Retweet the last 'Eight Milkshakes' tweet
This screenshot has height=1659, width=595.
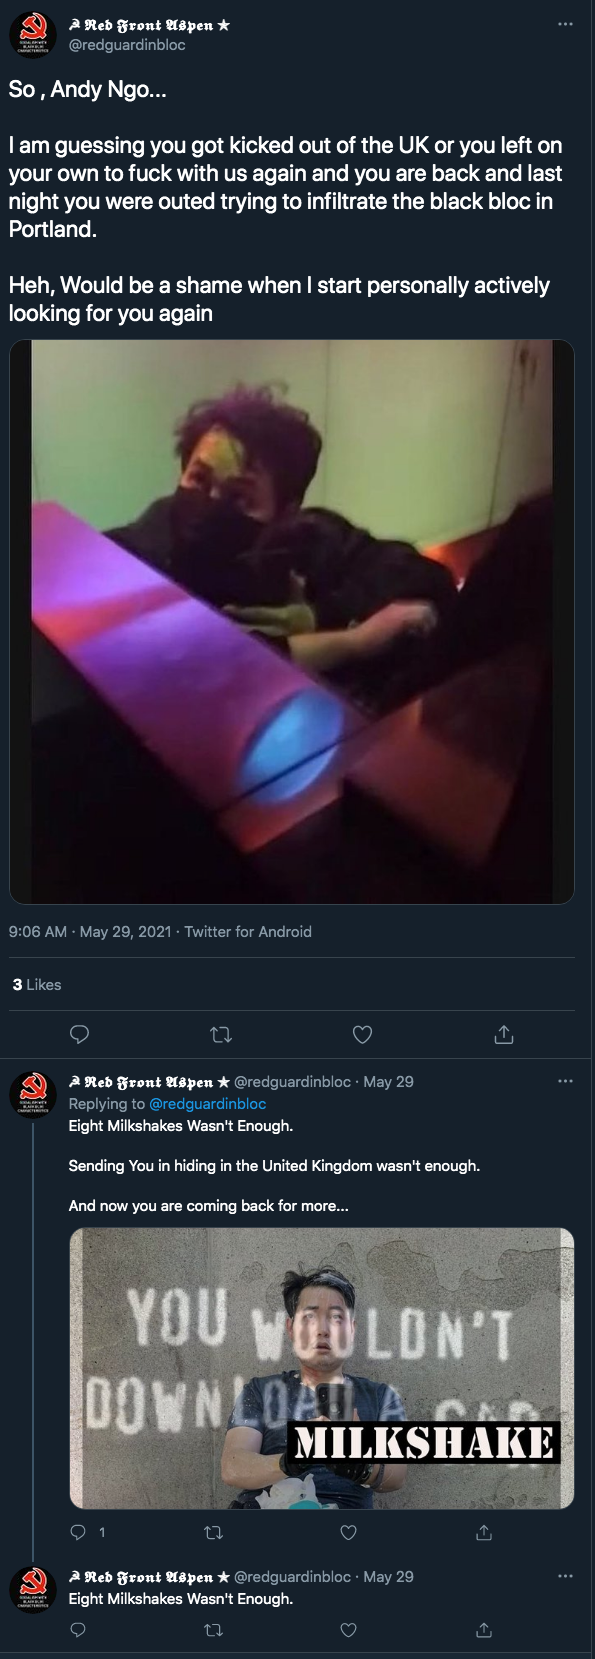(x=213, y=1630)
